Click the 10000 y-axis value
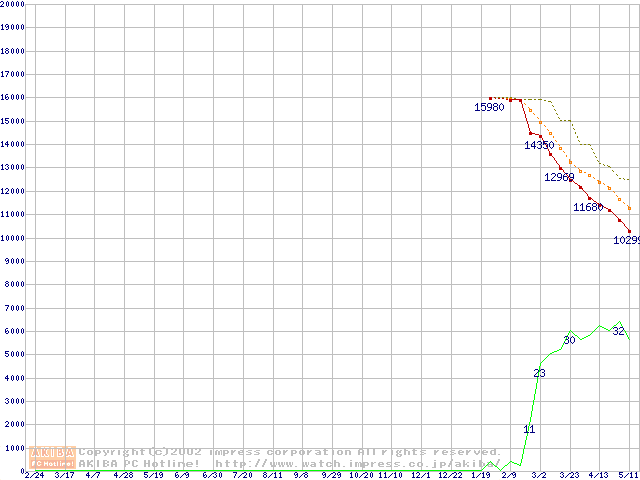This screenshot has width=640, height=480. coord(12,238)
